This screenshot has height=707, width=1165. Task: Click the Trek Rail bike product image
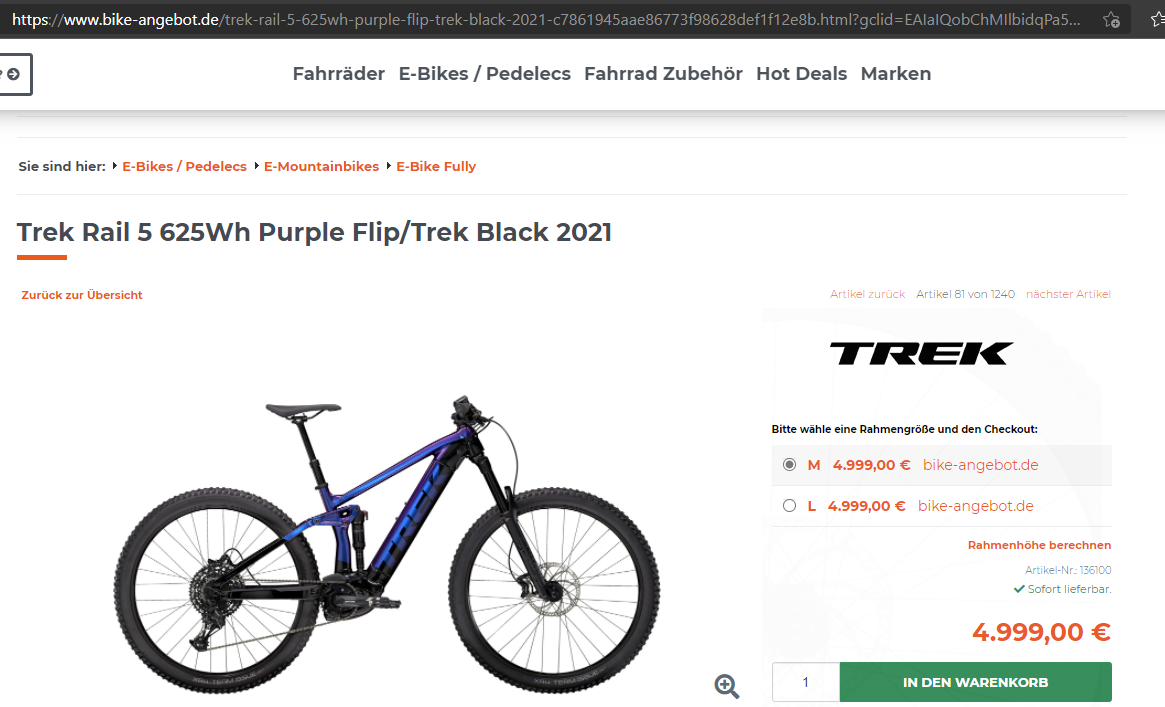pyautogui.click(x=386, y=542)
